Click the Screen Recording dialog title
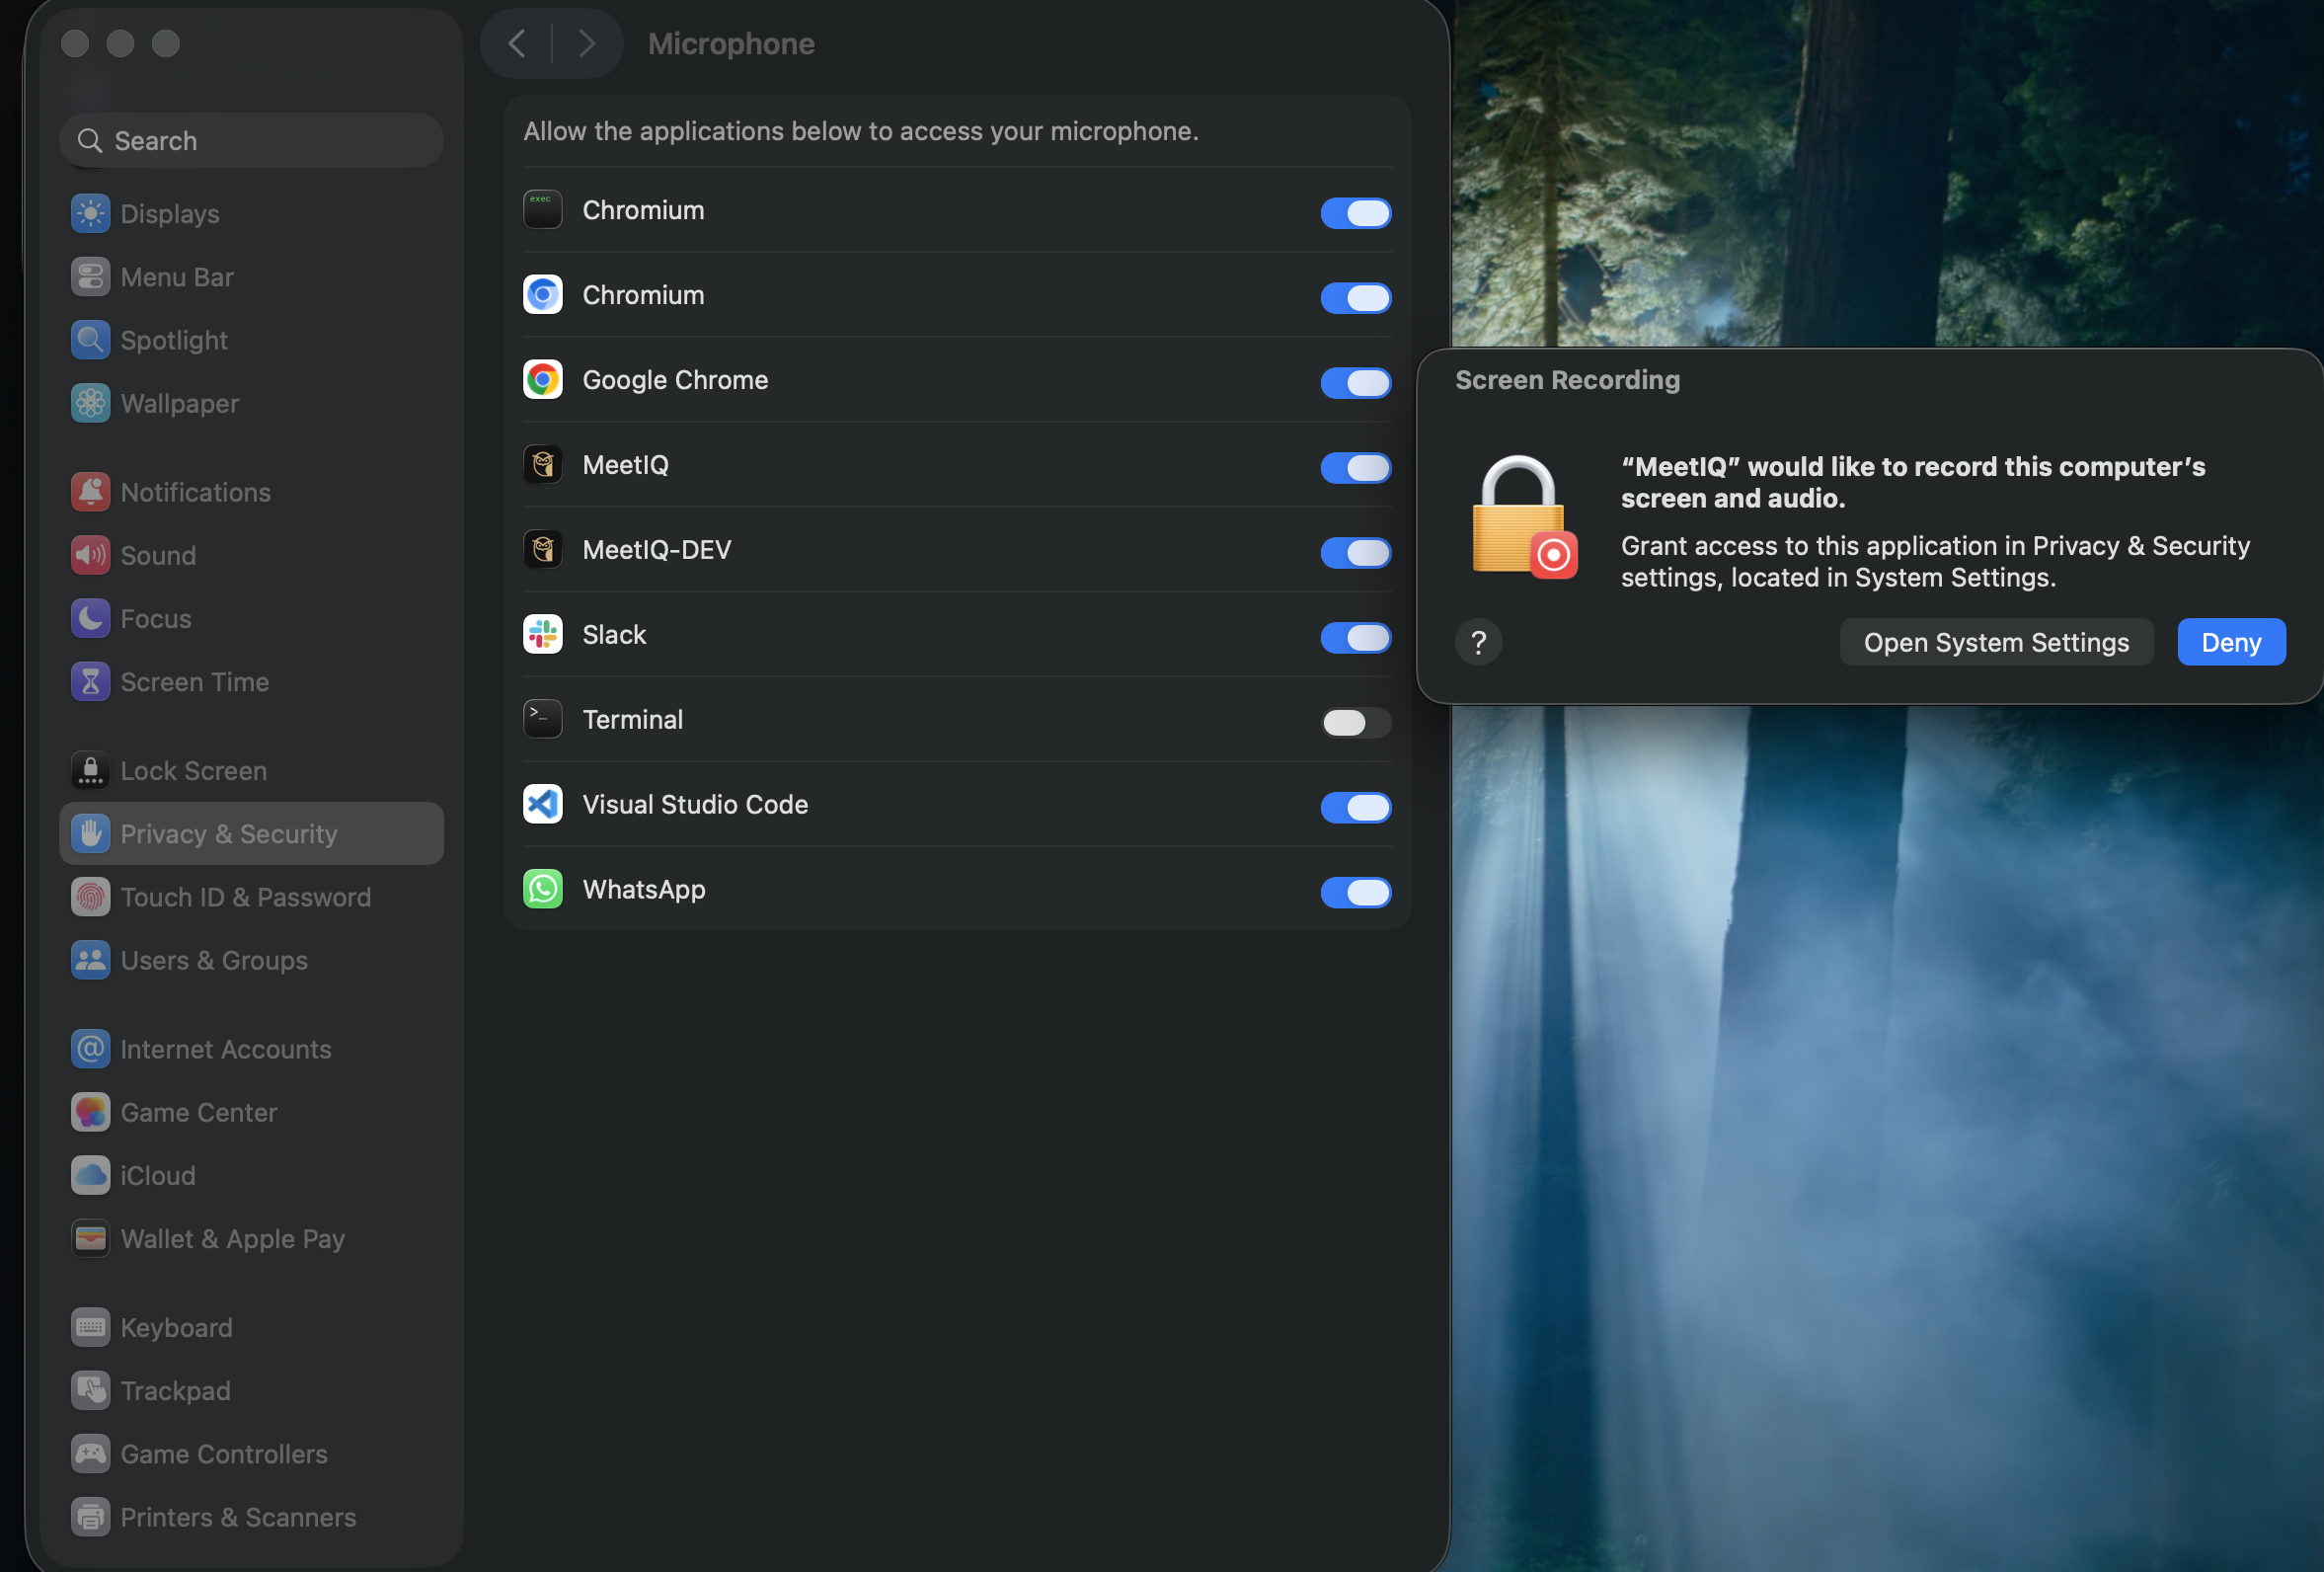The height and width of the screenshot is (1572, 2324). (x=1567, y=379)
